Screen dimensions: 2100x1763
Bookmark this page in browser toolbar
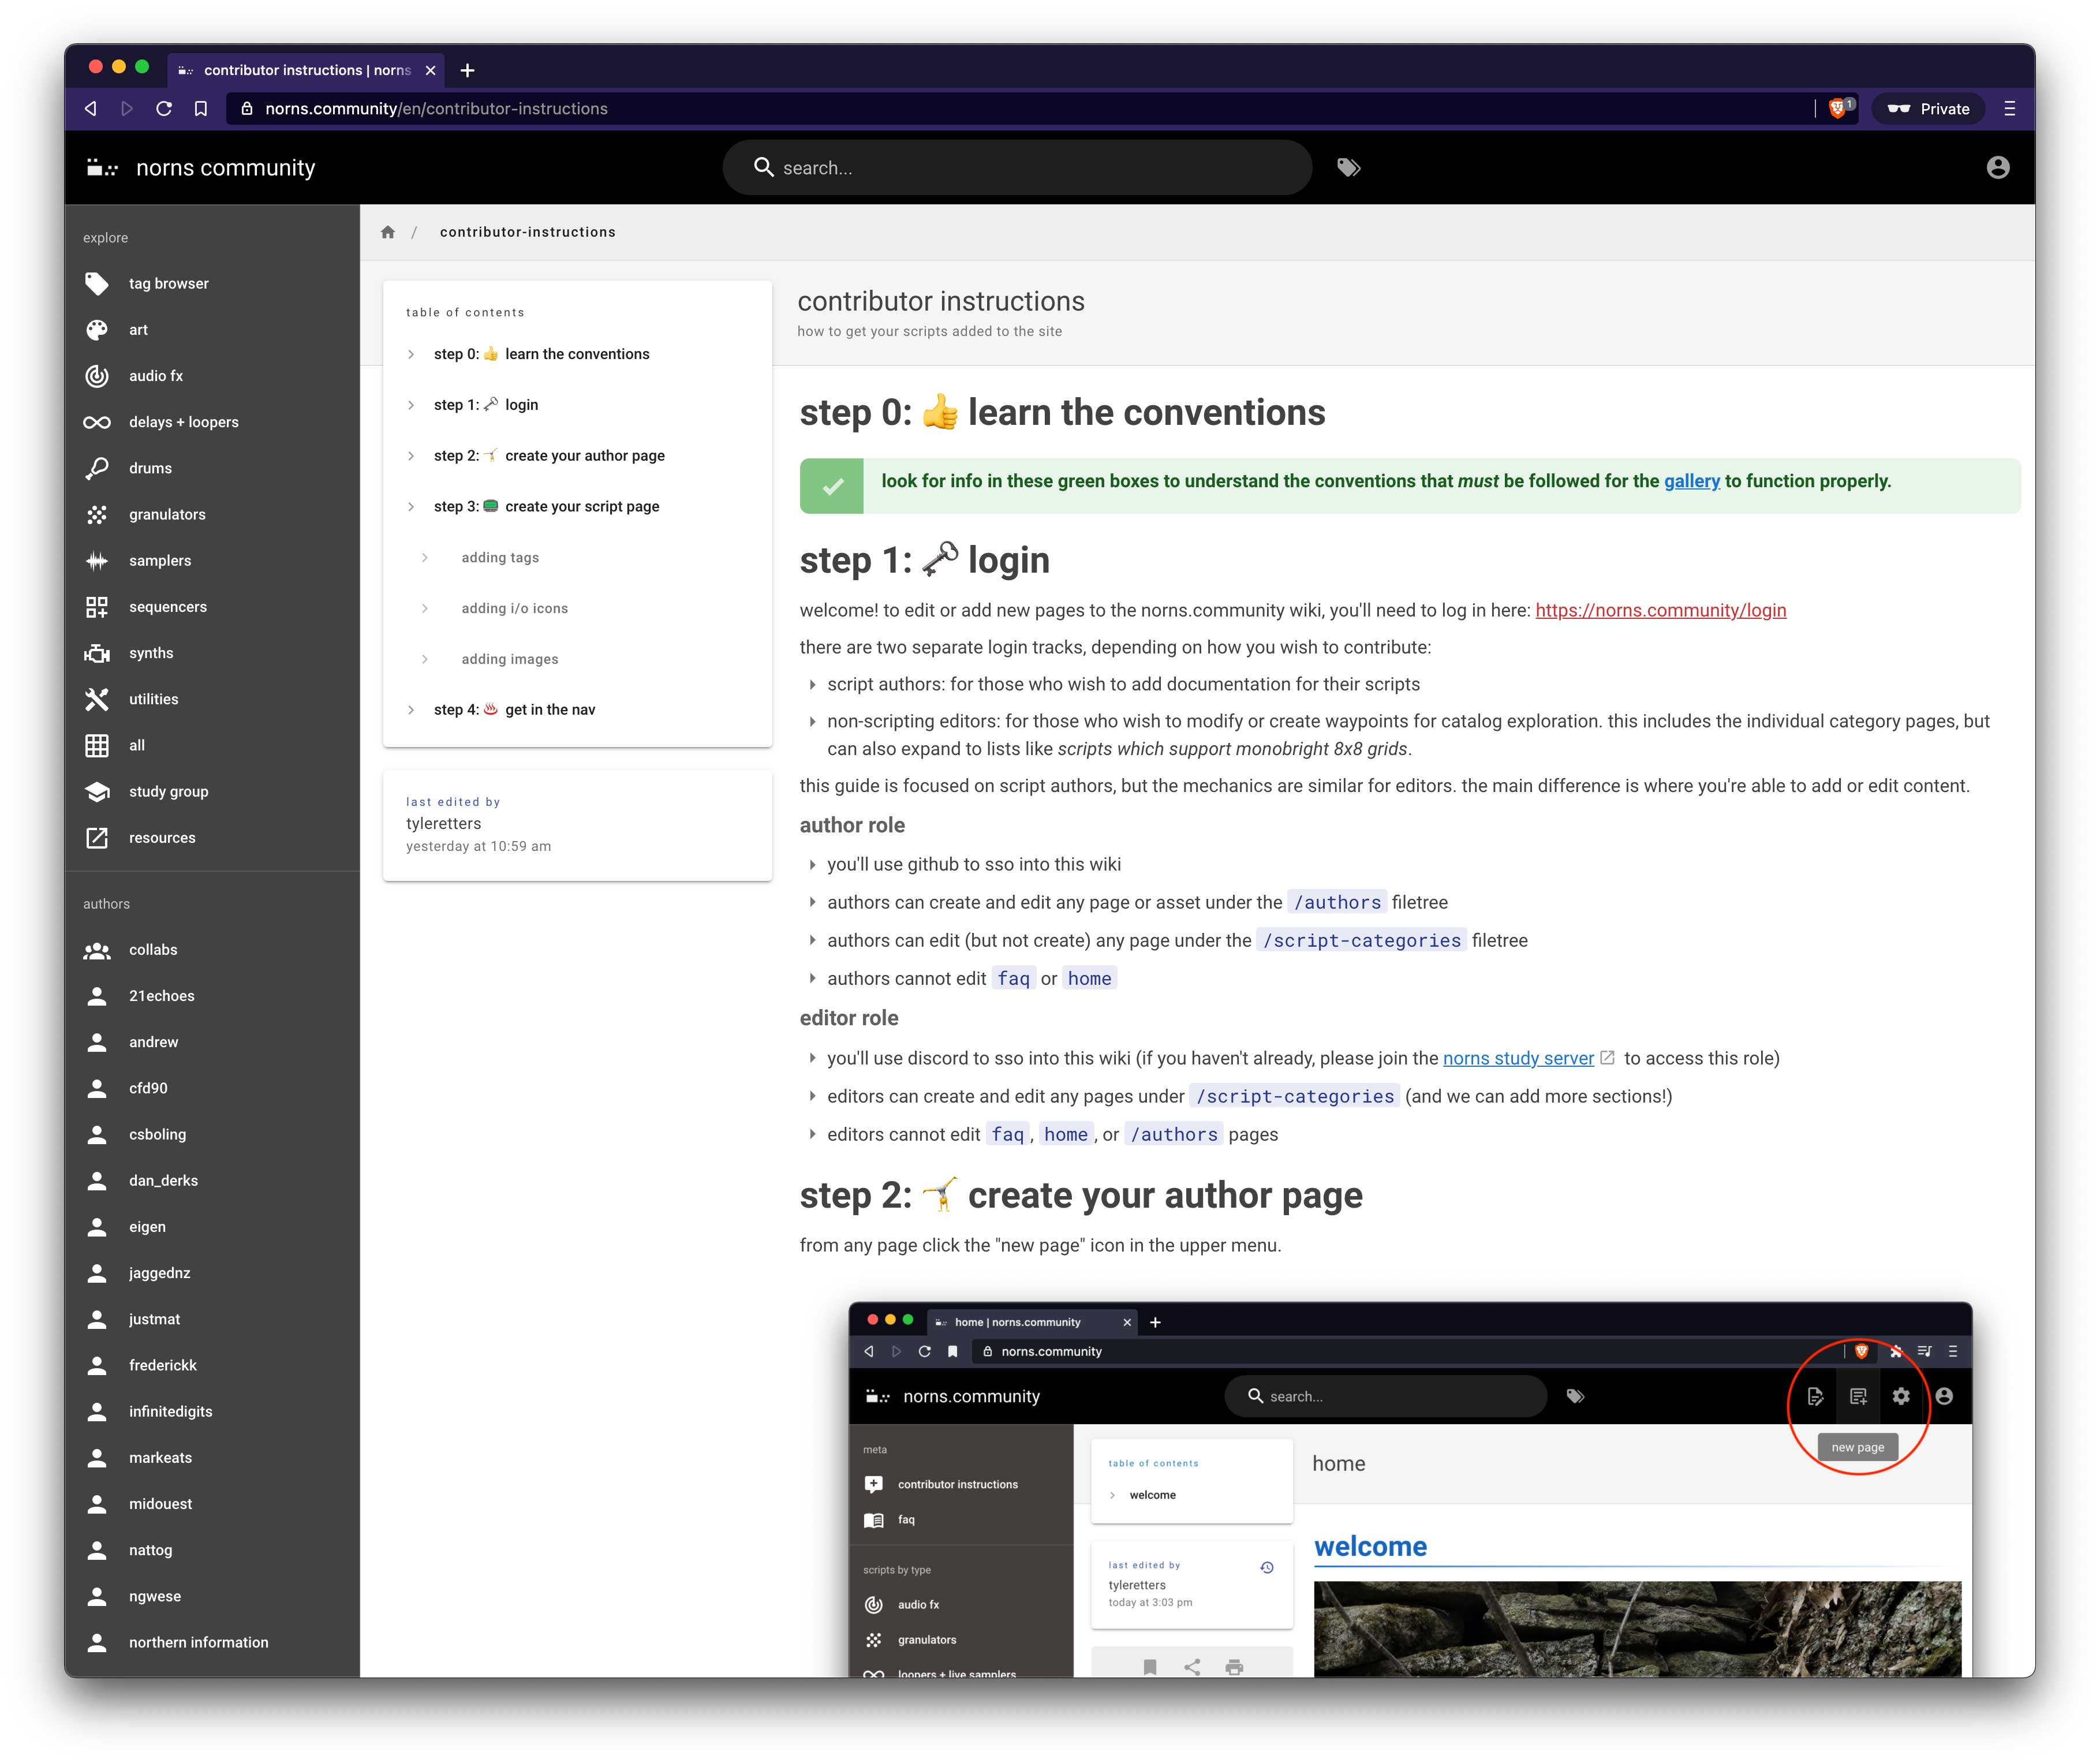(201, 109)
